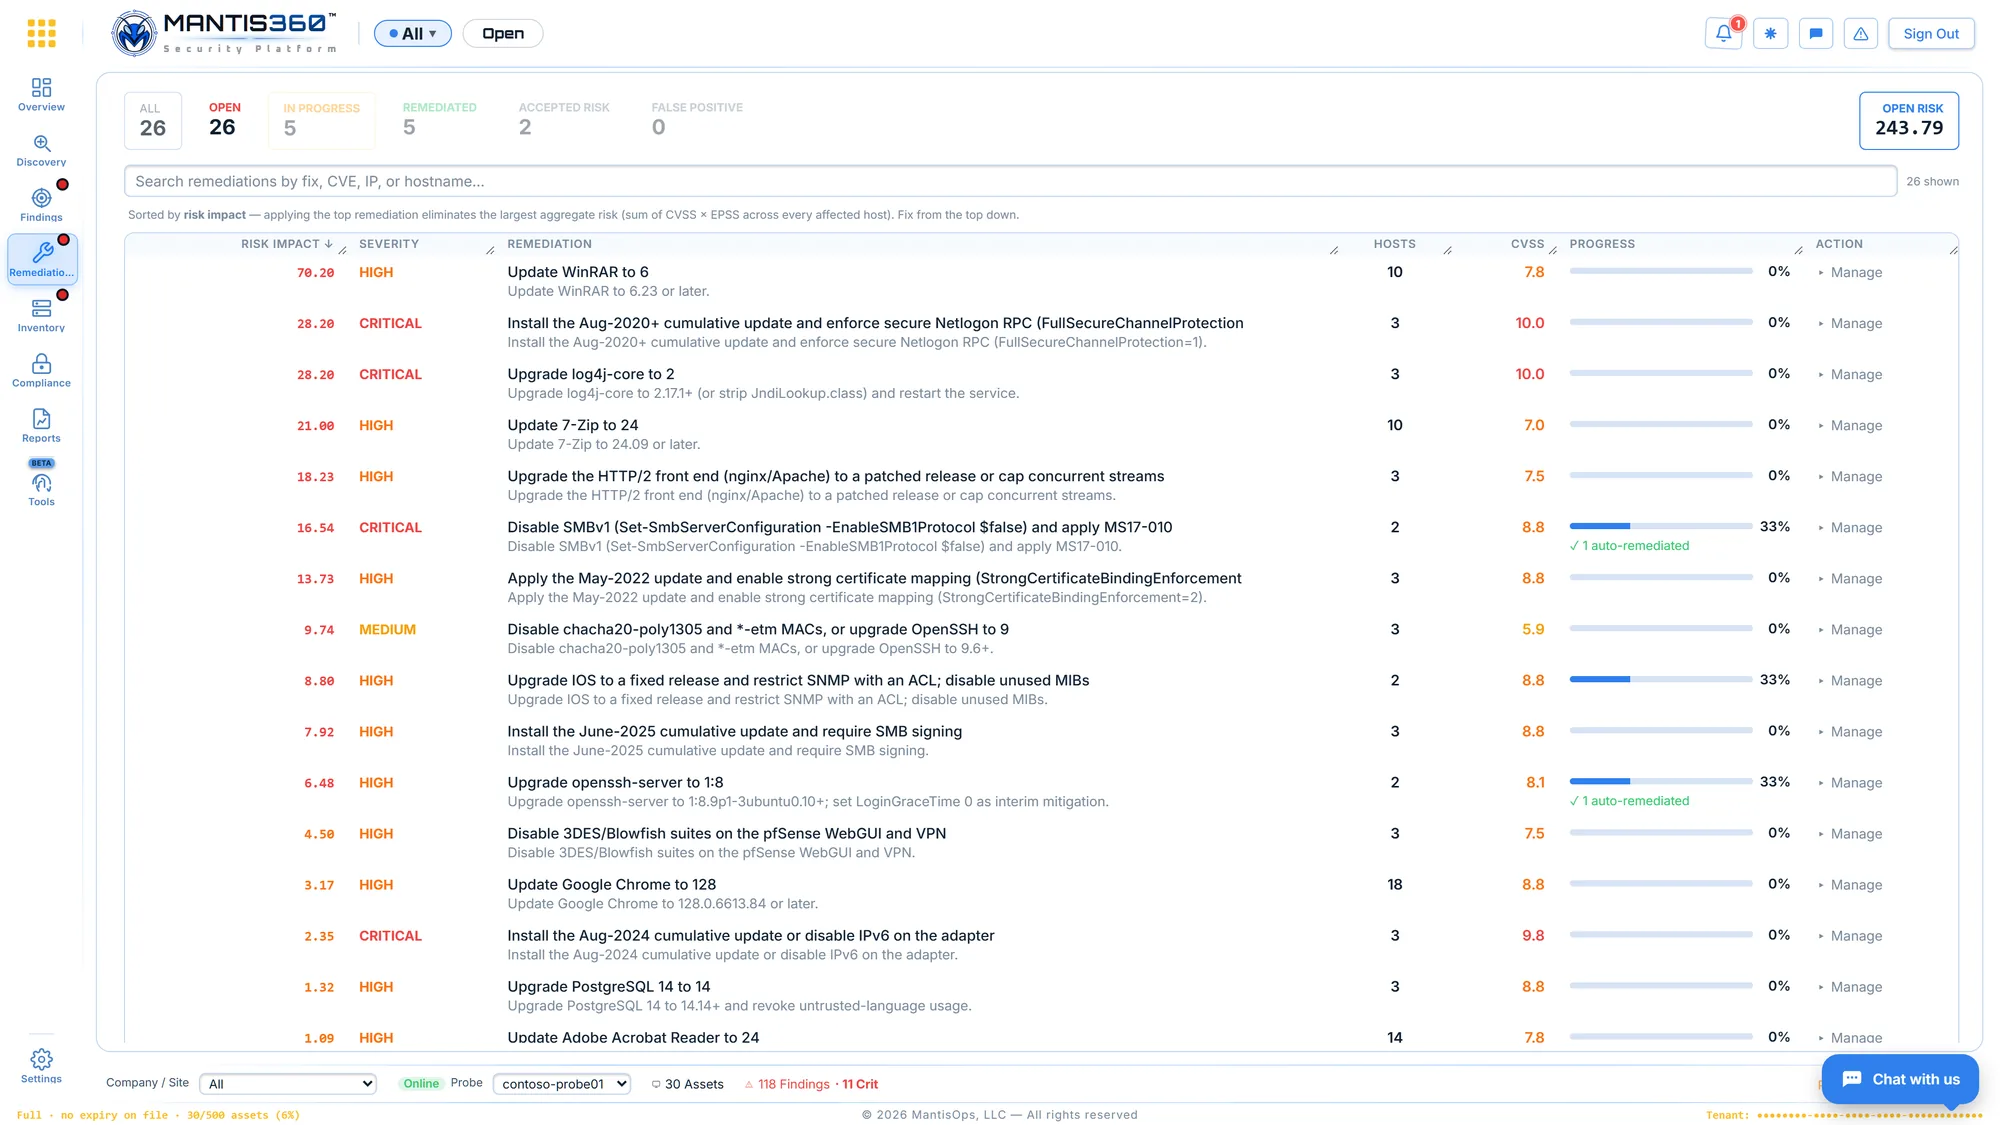Open Reports section
2000x1125 pixels.
[41, 426]
